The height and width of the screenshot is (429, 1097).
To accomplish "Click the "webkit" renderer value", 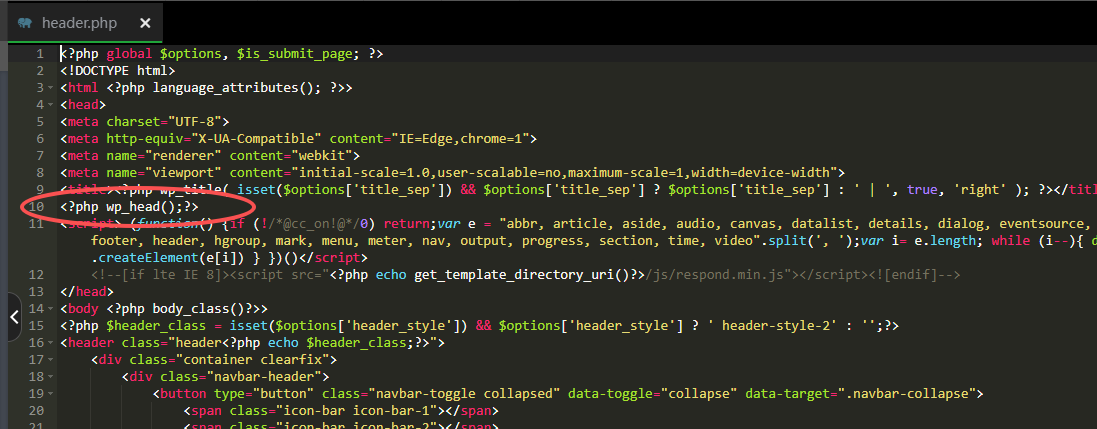I will click(x=322, y=155).
